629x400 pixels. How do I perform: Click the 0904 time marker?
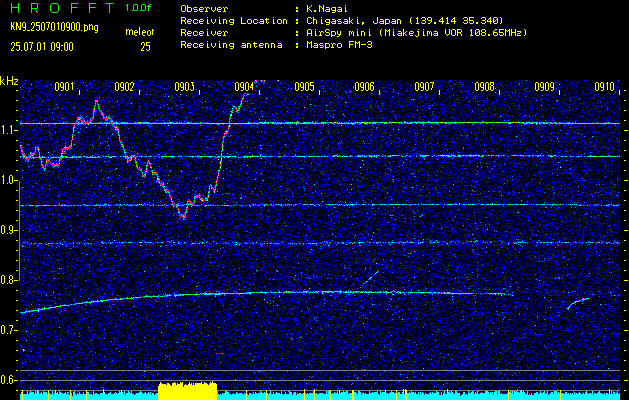pyautogui.click(x=244, y=87)
